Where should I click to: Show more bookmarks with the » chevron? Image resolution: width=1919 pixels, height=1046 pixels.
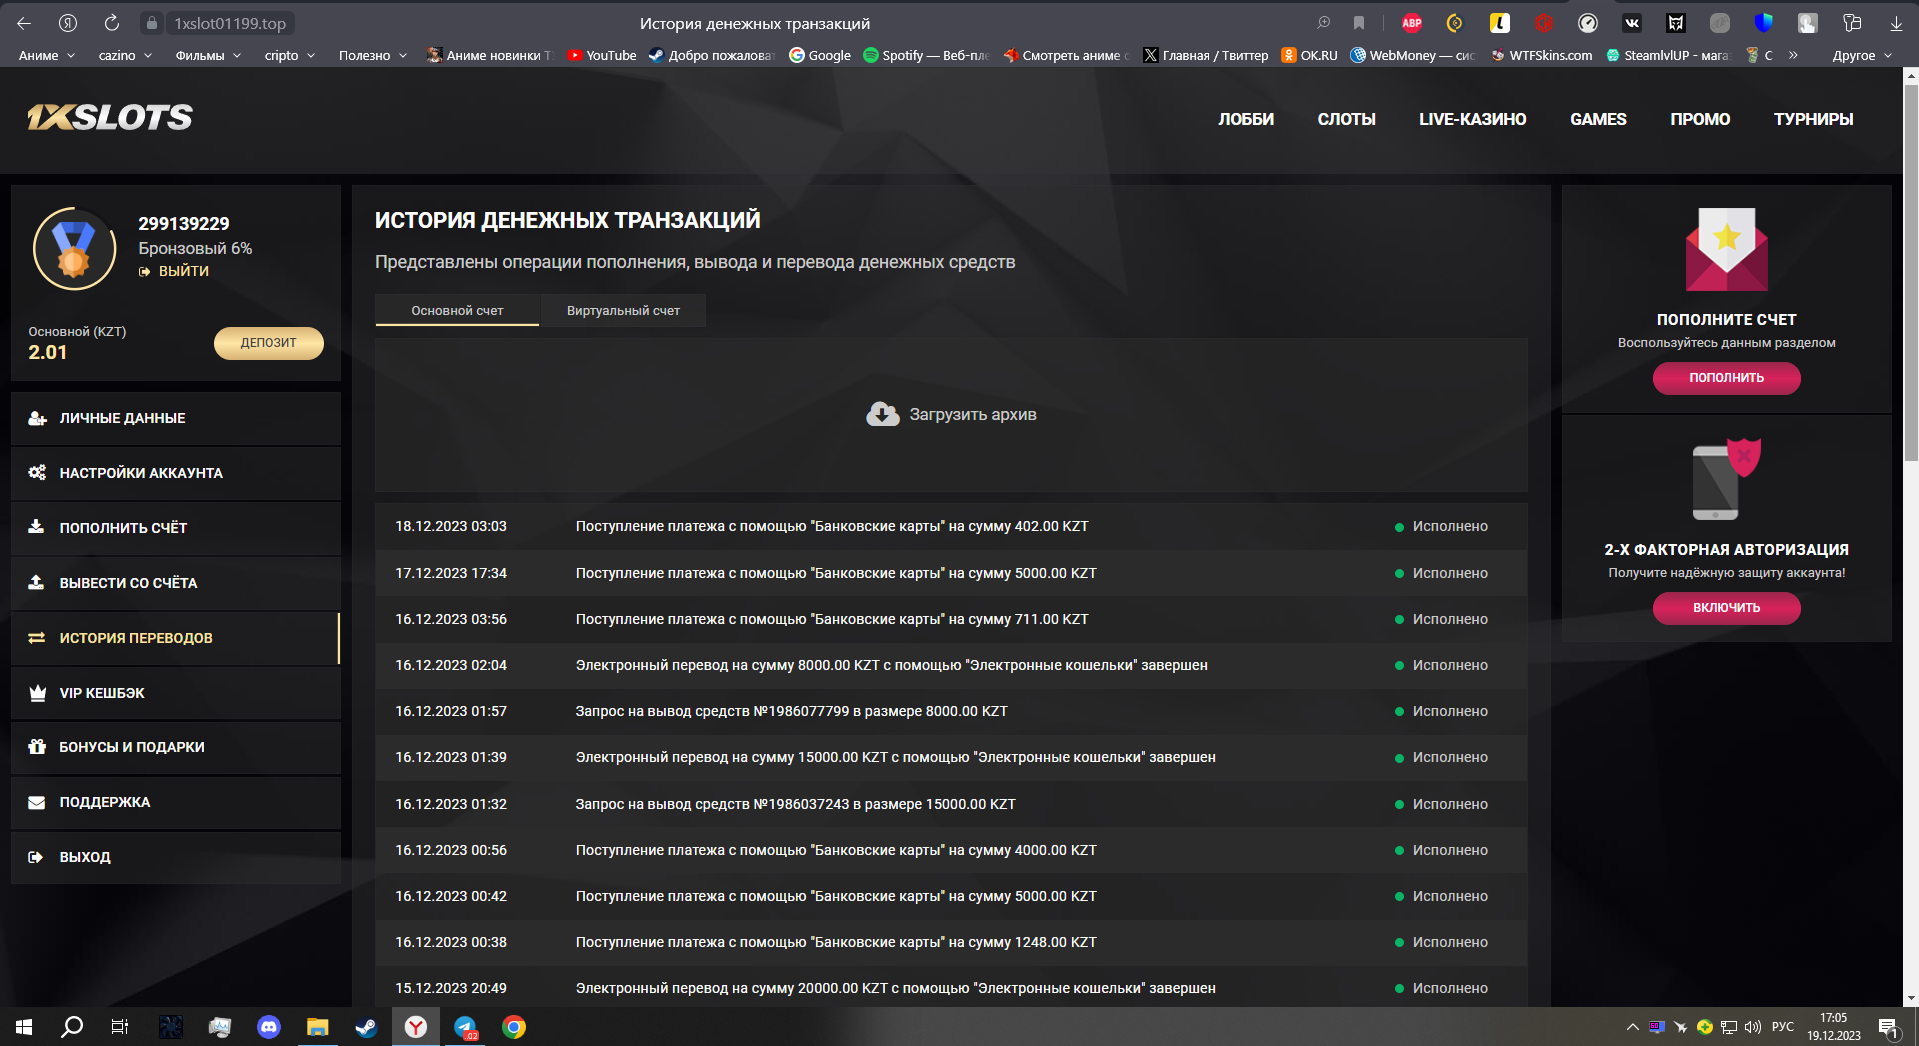pos(1793,55)
